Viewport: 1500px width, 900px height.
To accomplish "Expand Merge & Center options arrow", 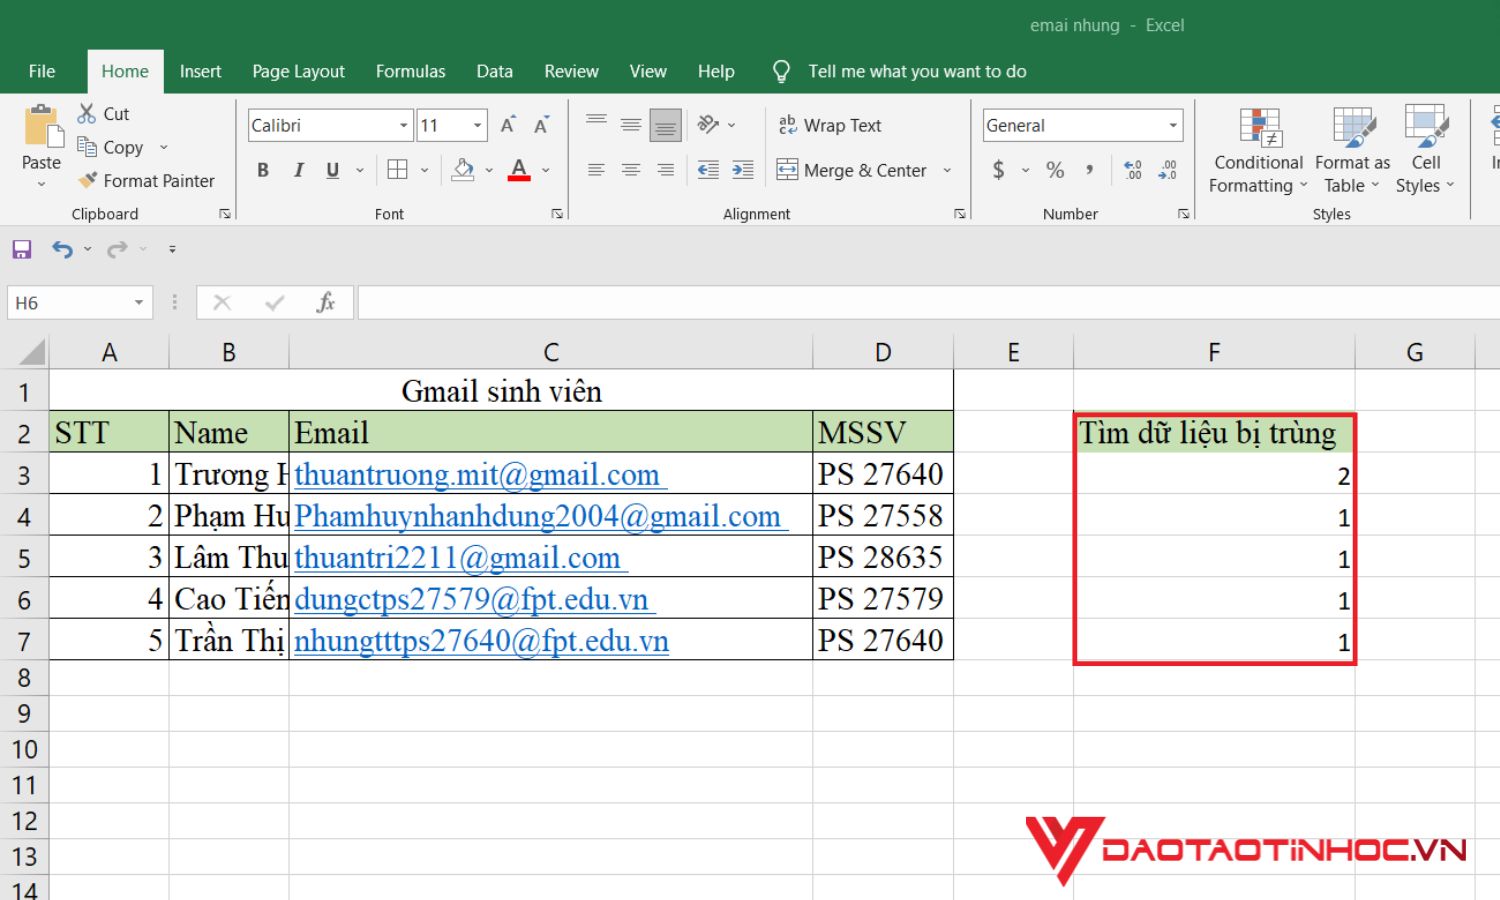I will (947, 170).
